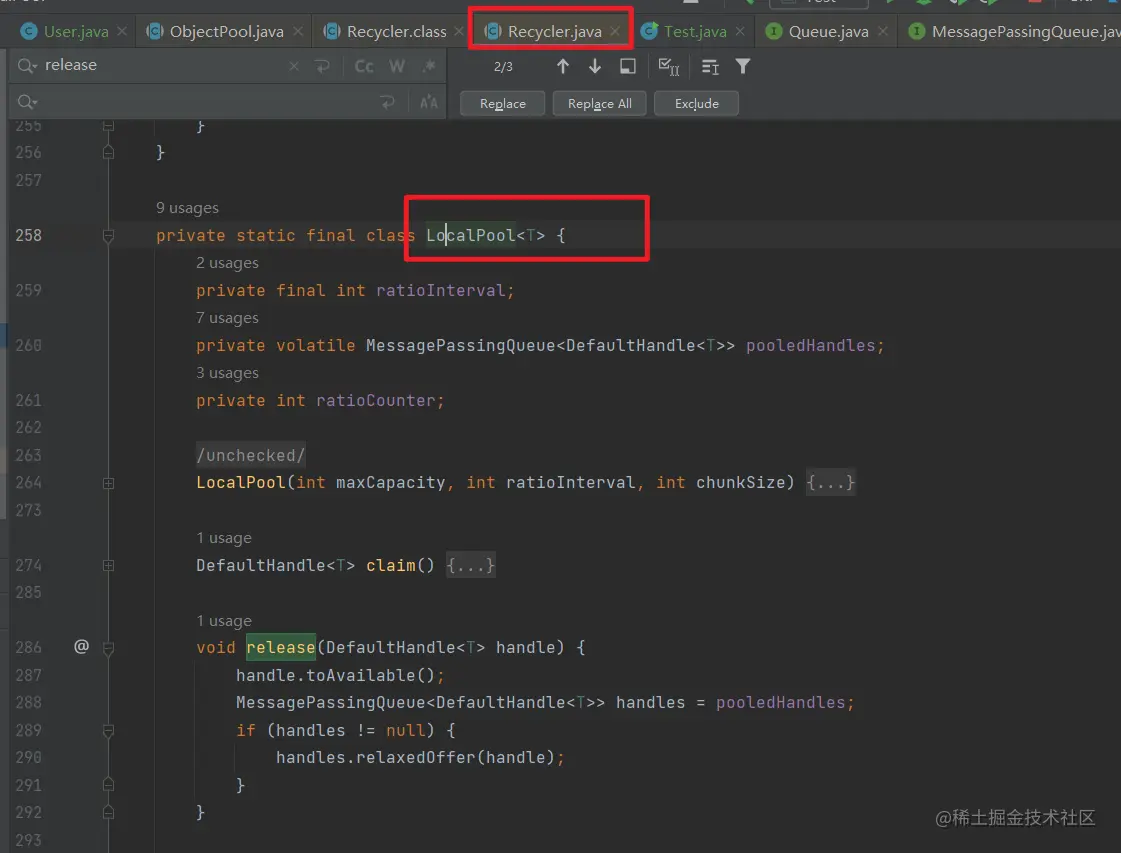This screenshot has width=1121, height=853.
Task: Toggle Regex search option
Action: click(429, 66)
